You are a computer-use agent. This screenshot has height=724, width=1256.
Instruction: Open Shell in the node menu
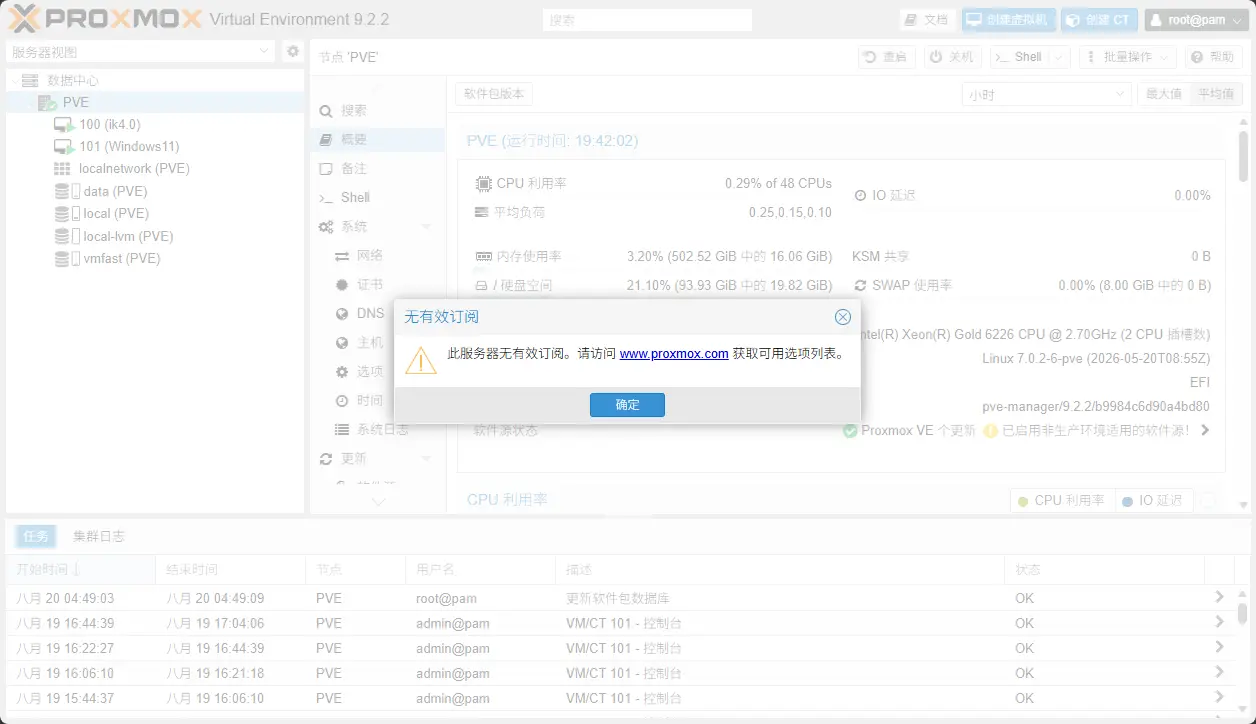(378, 198)
